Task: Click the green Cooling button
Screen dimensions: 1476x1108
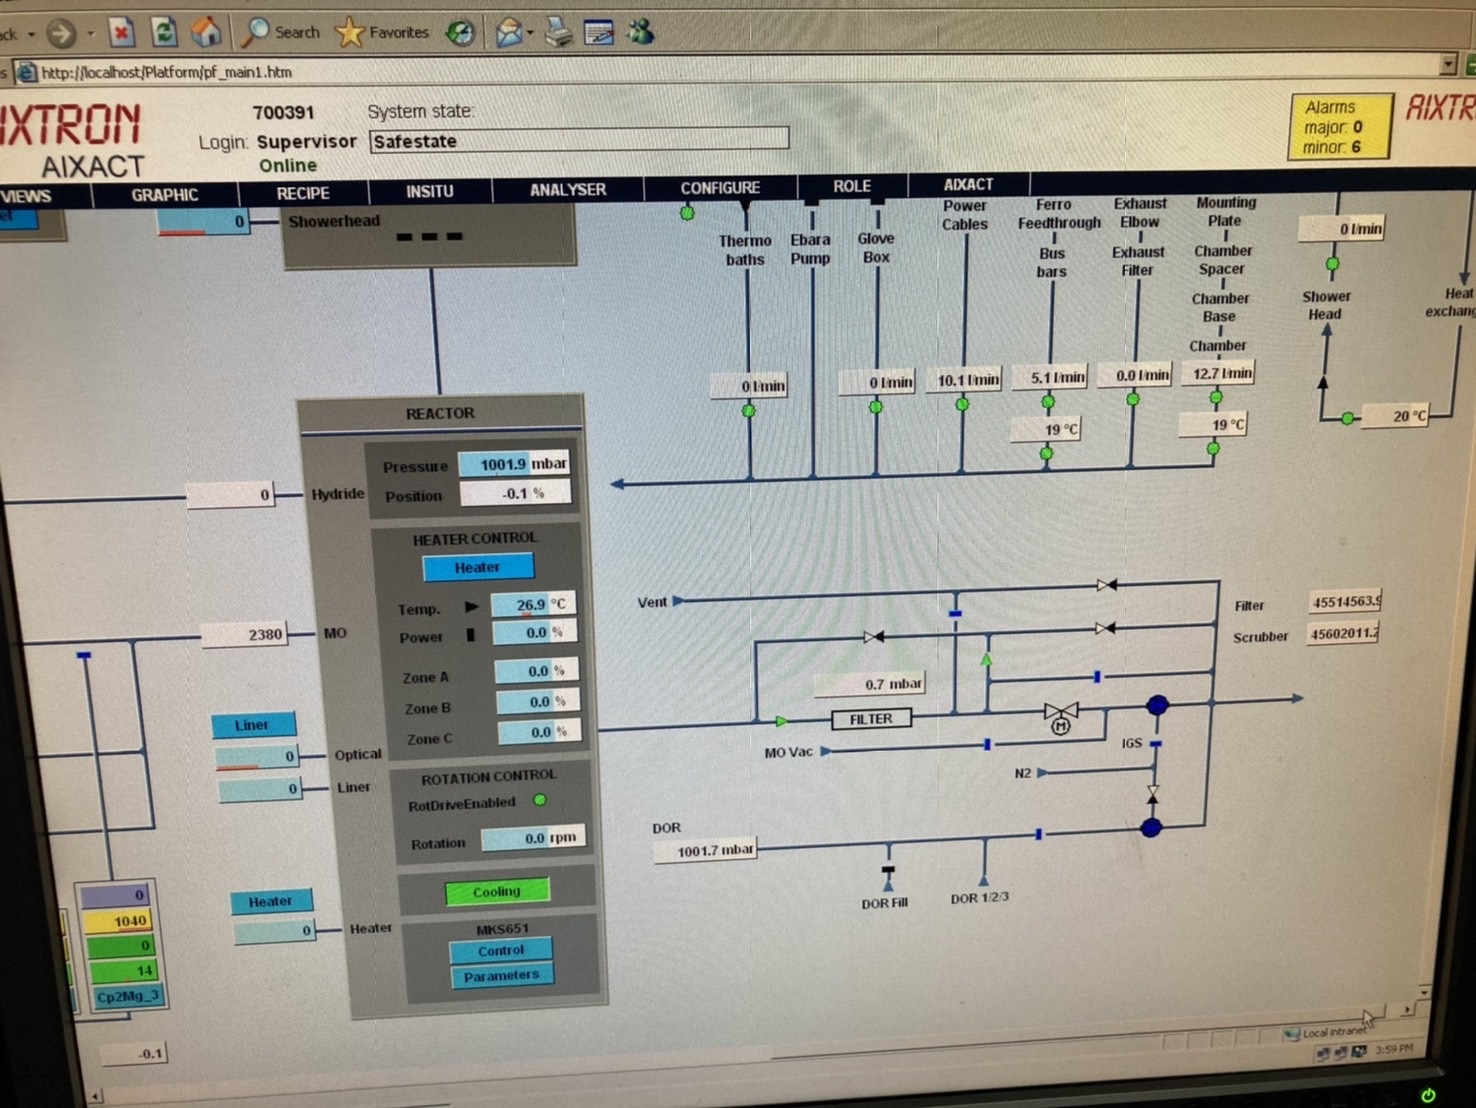Action: pyautogui.click(x=496, y=891)
